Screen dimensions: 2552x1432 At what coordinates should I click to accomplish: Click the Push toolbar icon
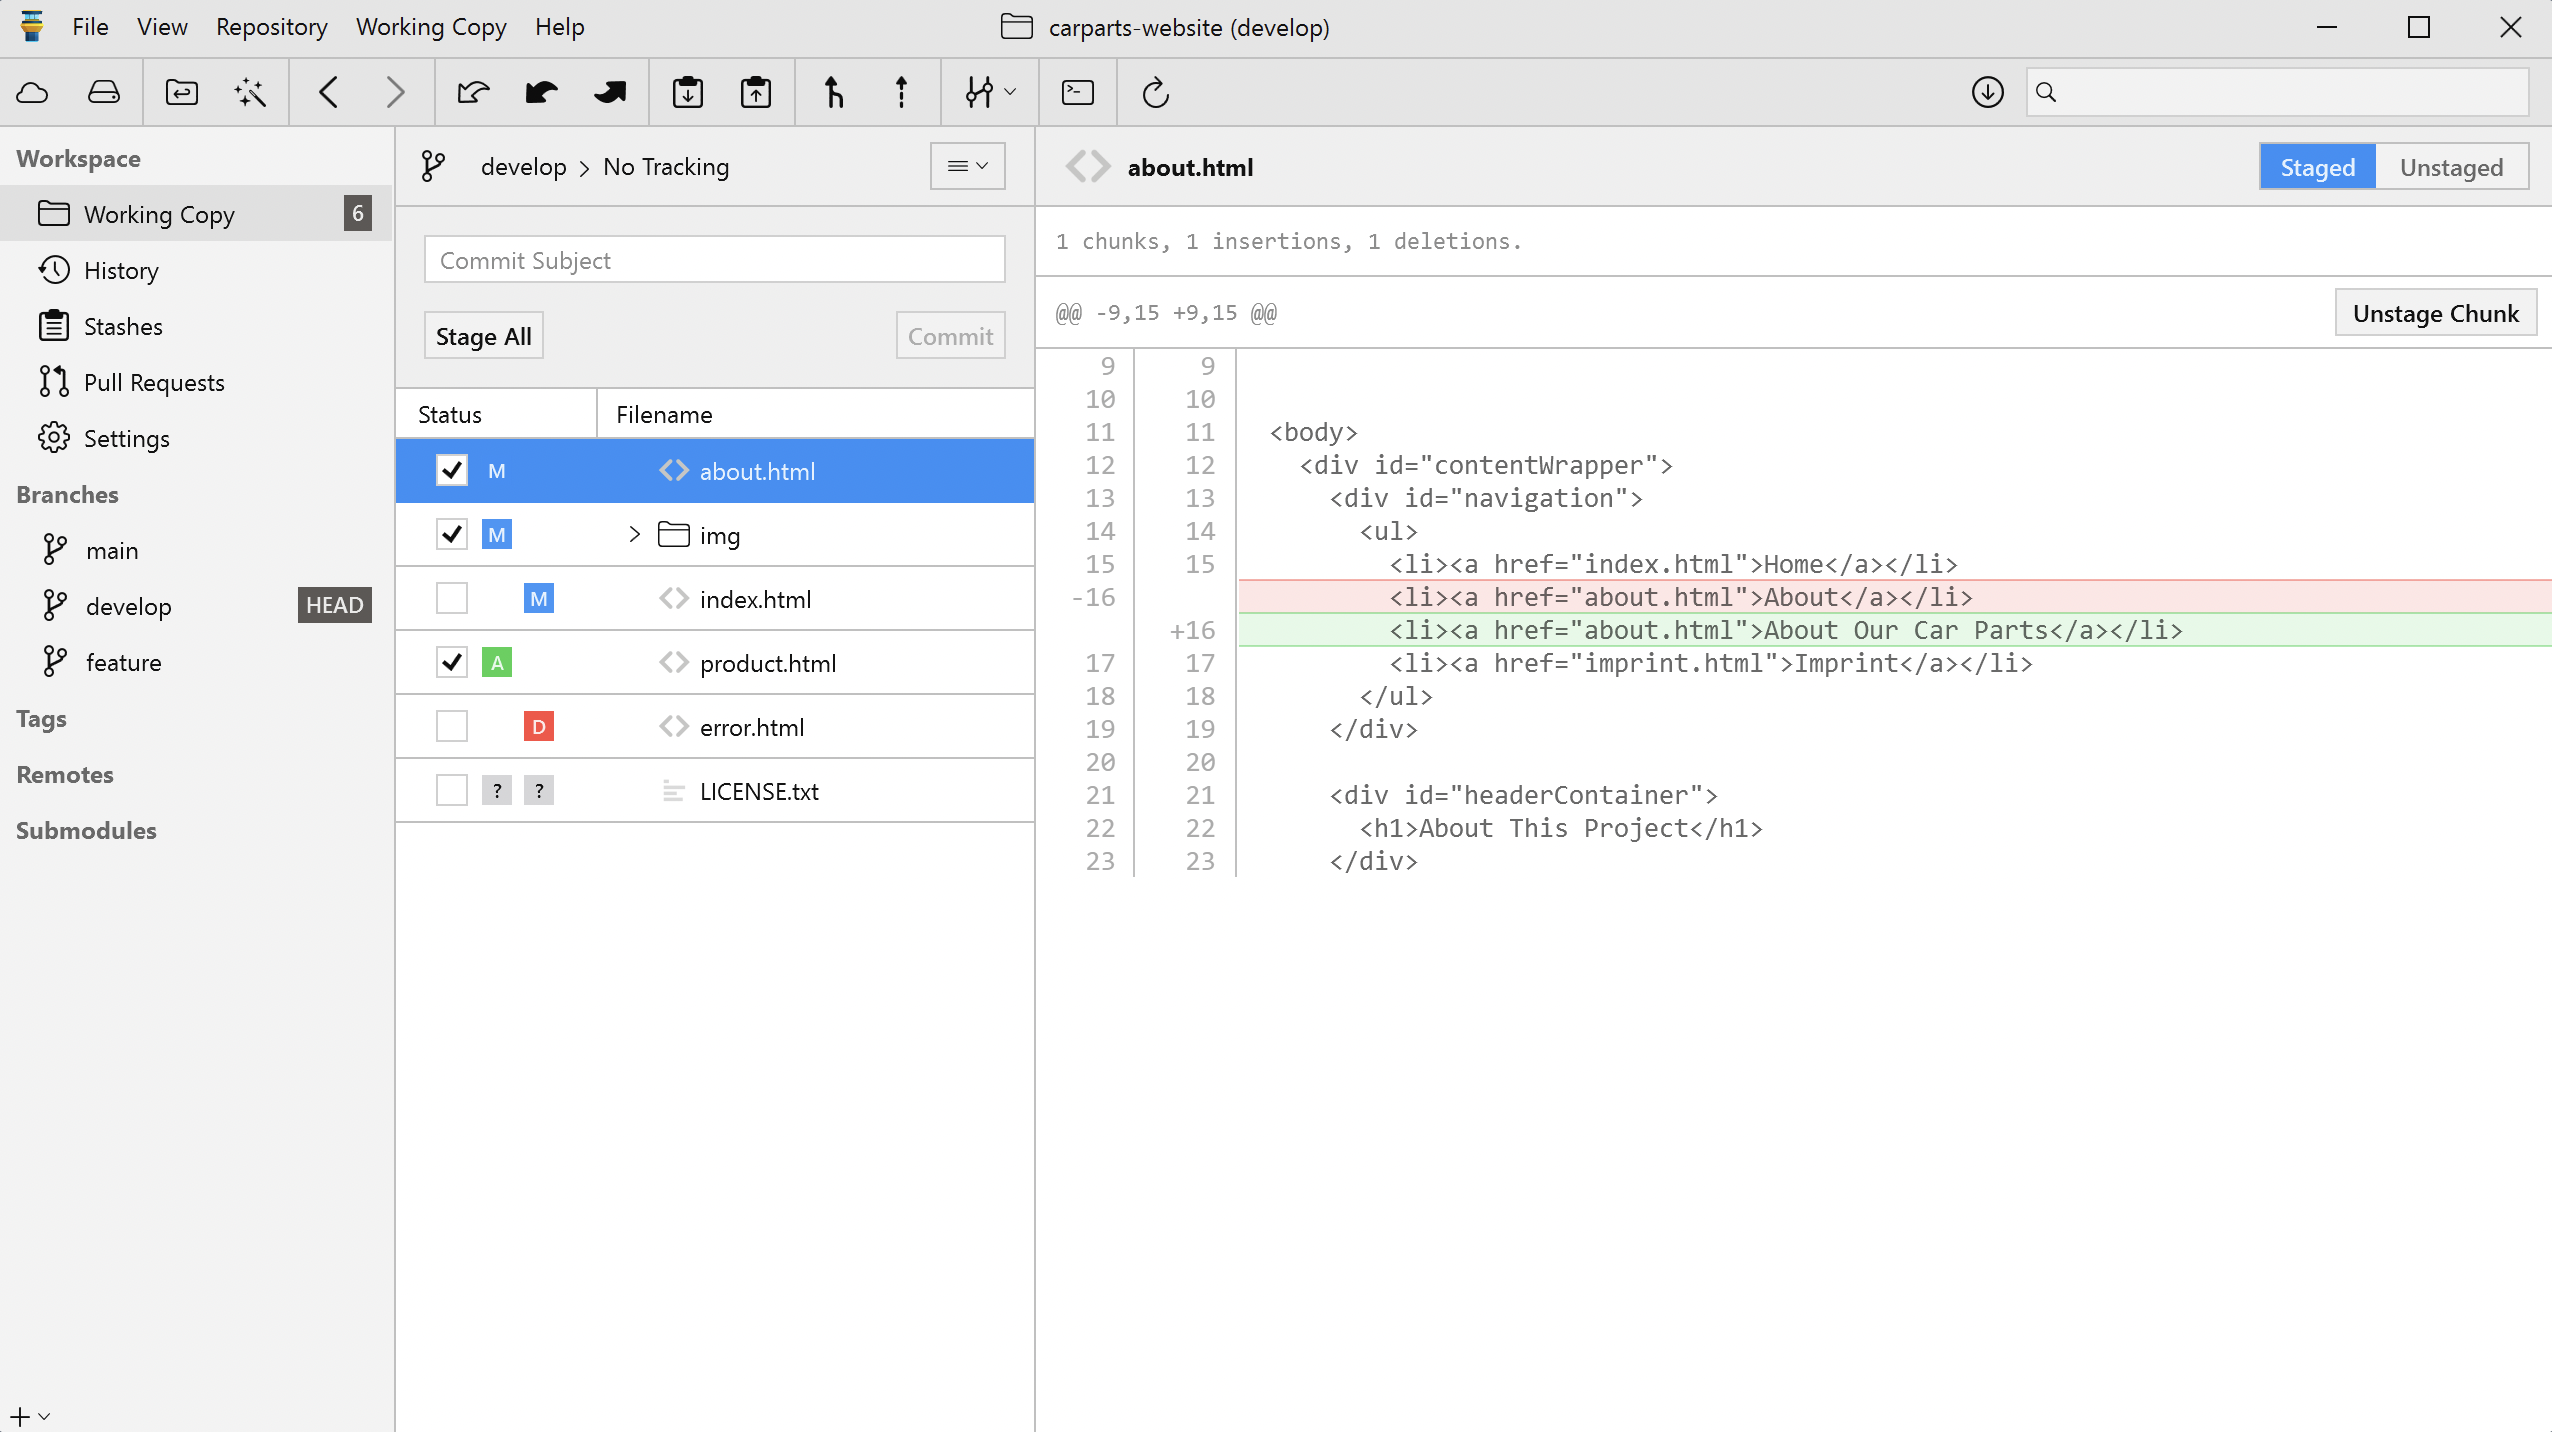pyautogui.click(x=609, y=93)
